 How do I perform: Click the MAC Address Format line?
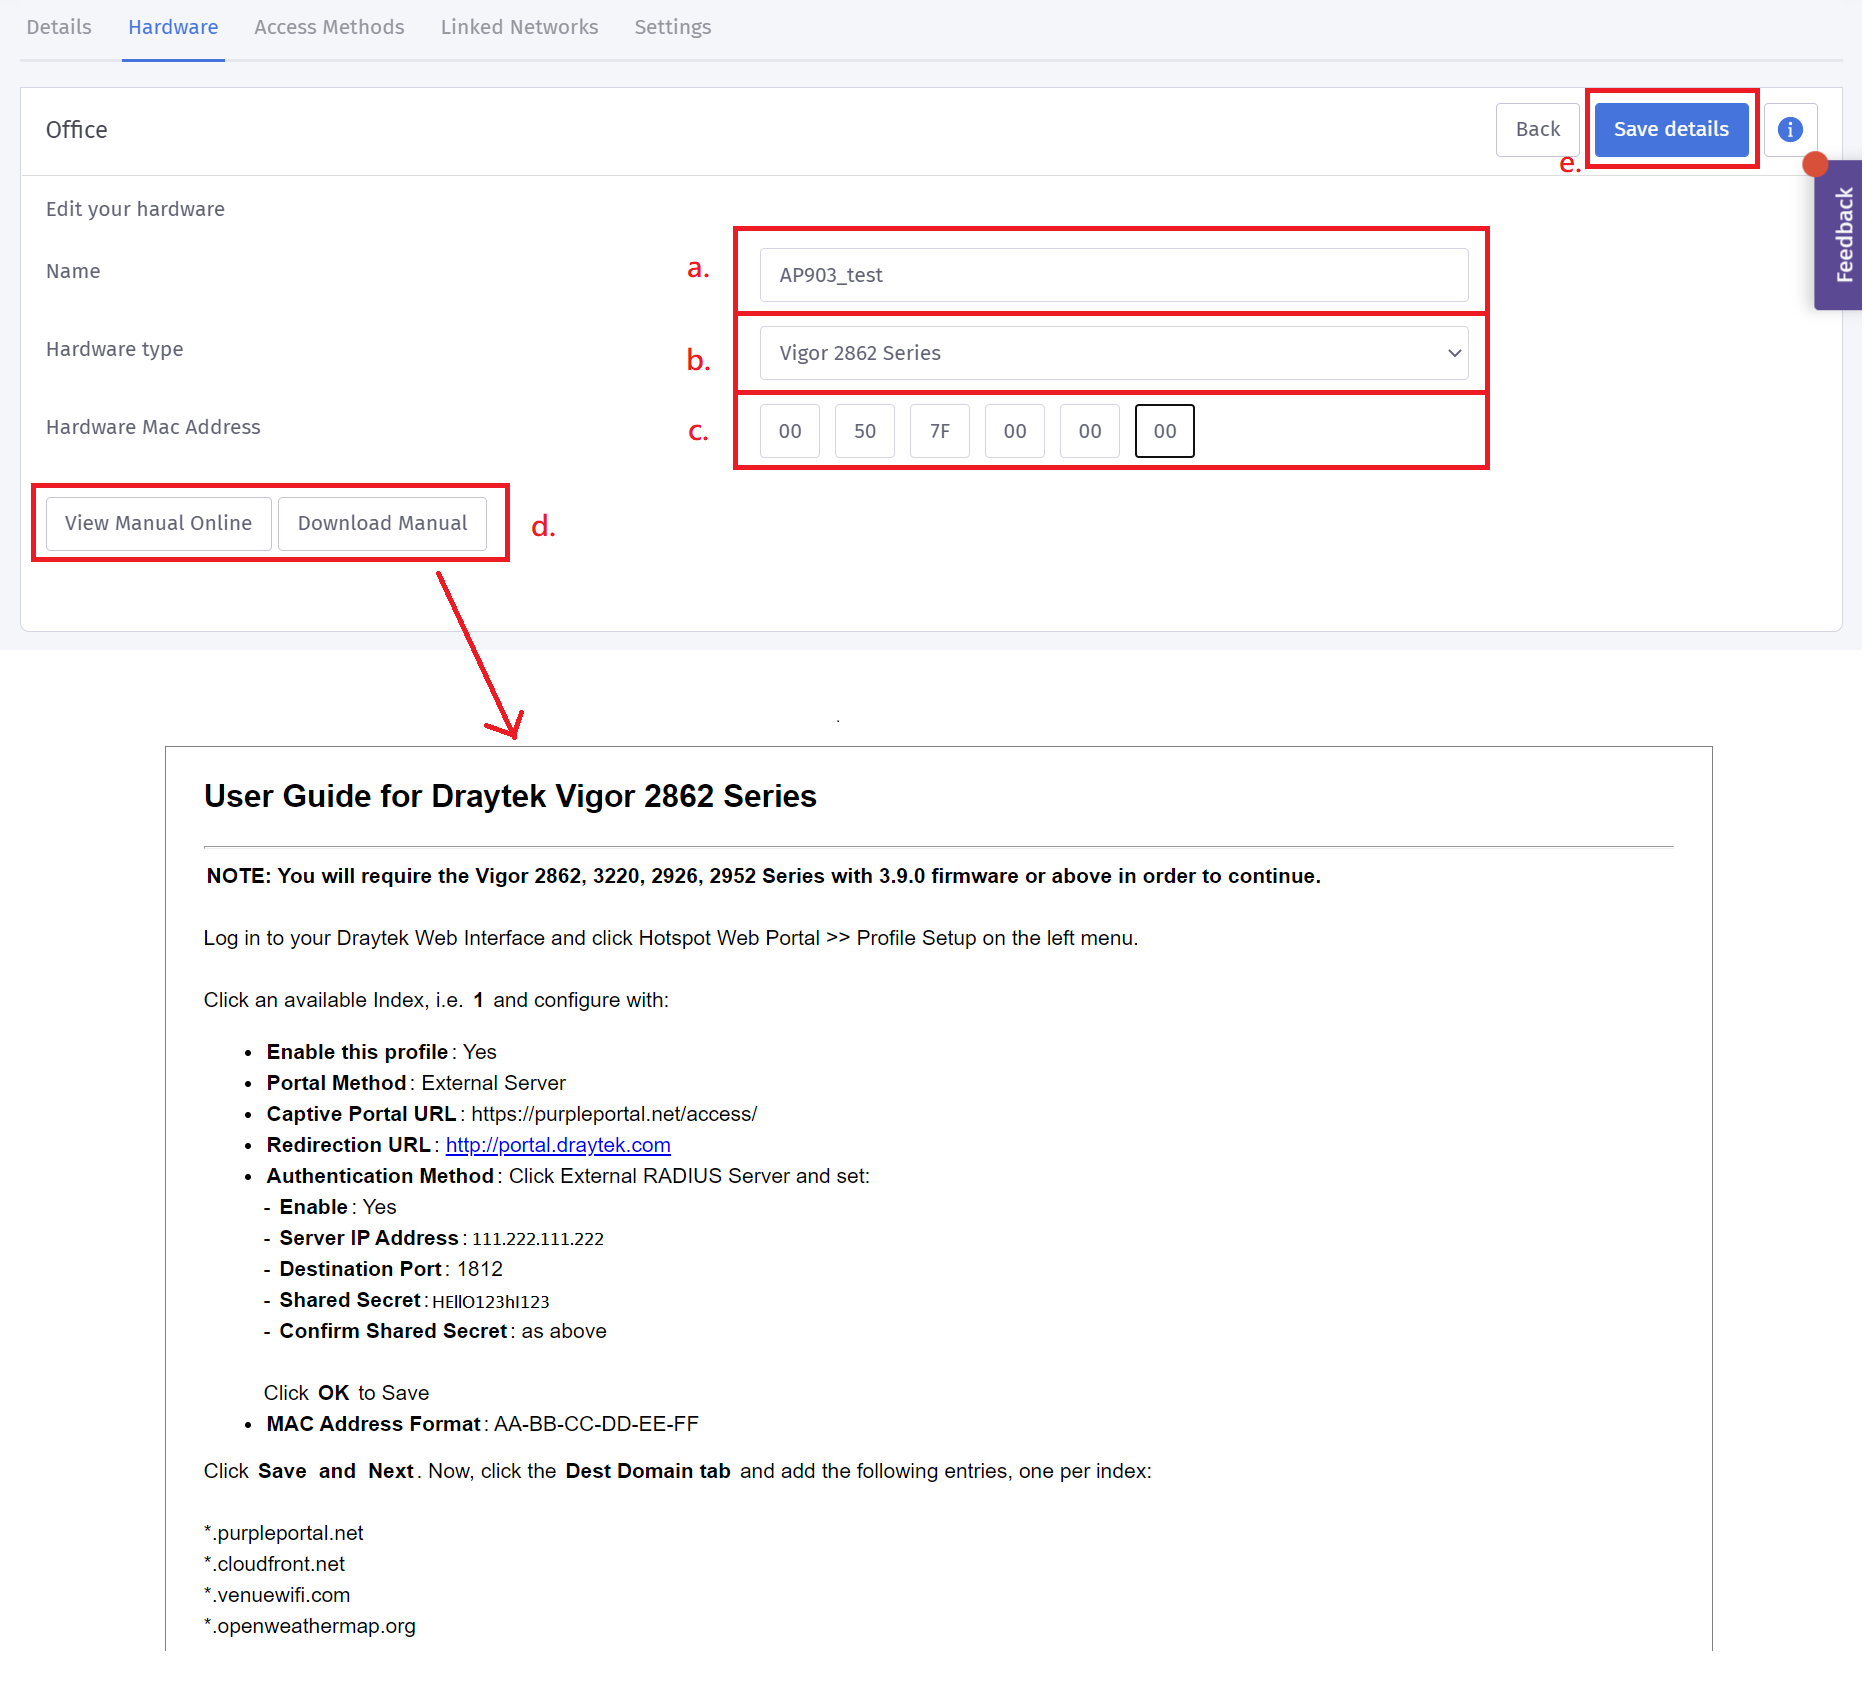click(x=483, y=1424)
